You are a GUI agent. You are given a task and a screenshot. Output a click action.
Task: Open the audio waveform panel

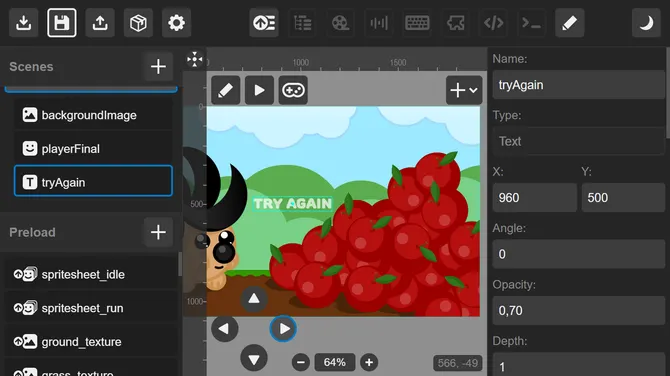pyautogui.click(x=379, y=23)
